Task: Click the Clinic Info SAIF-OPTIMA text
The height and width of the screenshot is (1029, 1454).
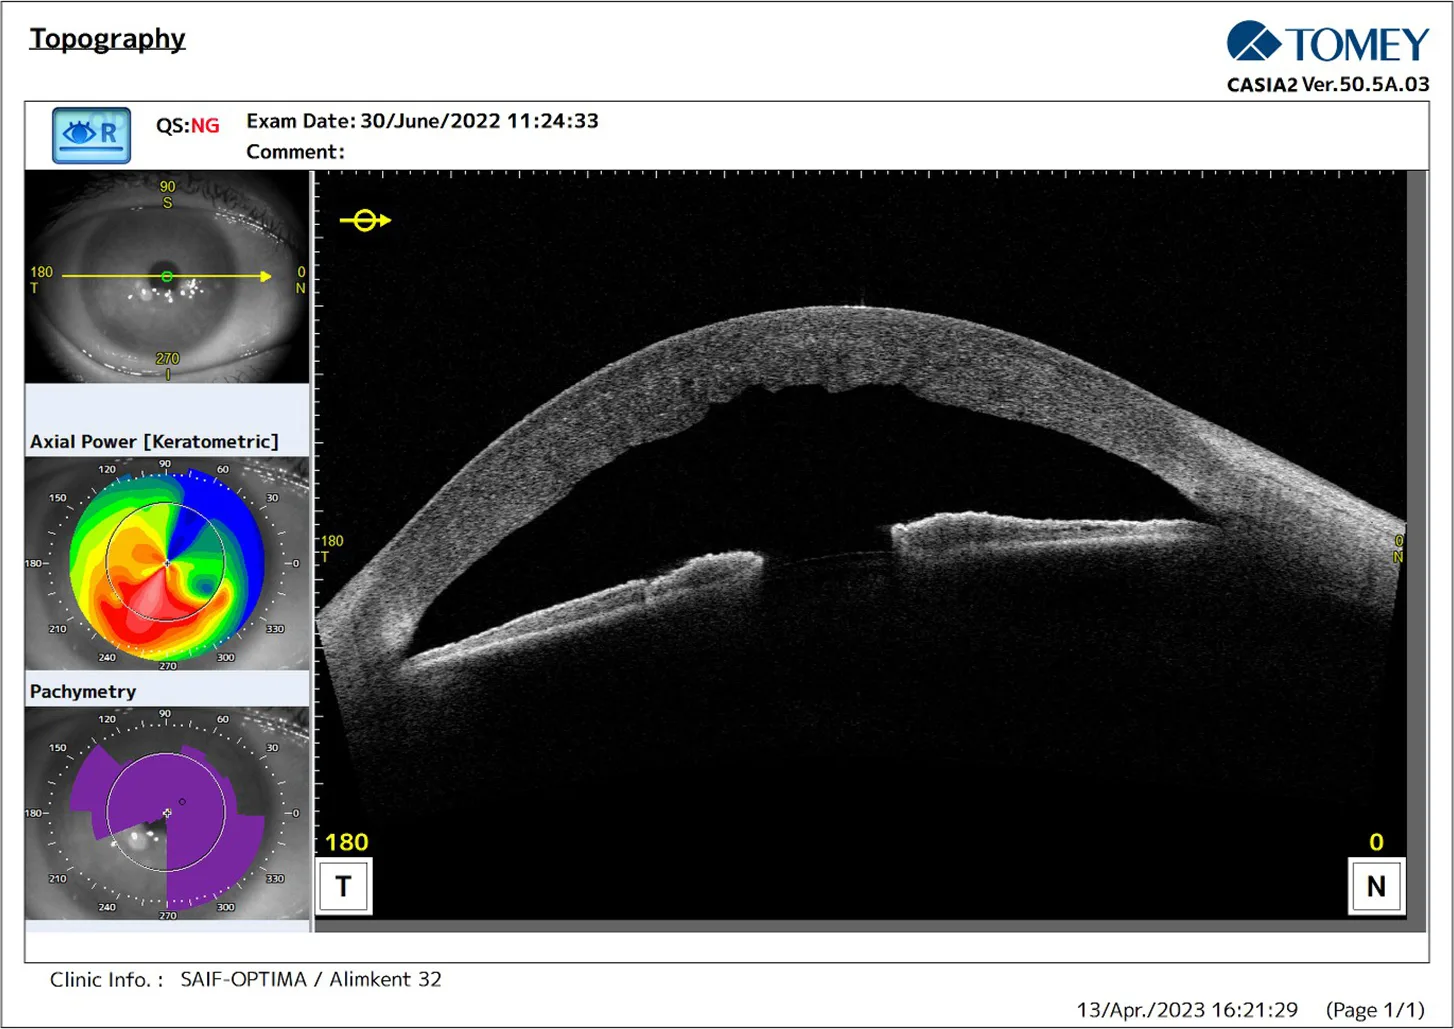Action: pos(246,980)
